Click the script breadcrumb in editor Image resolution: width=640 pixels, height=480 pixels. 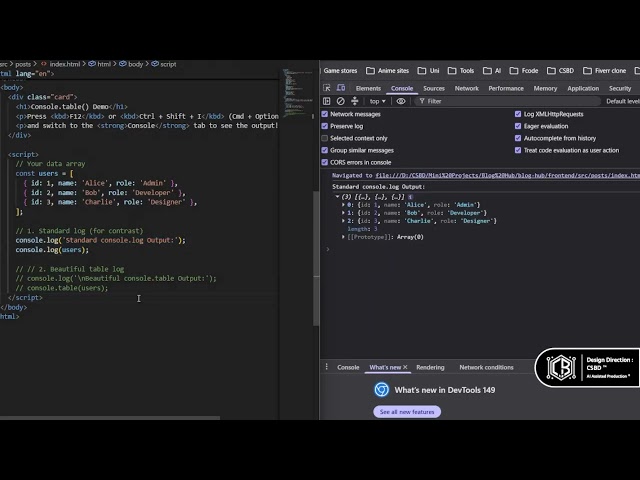(x=164, y=64)
